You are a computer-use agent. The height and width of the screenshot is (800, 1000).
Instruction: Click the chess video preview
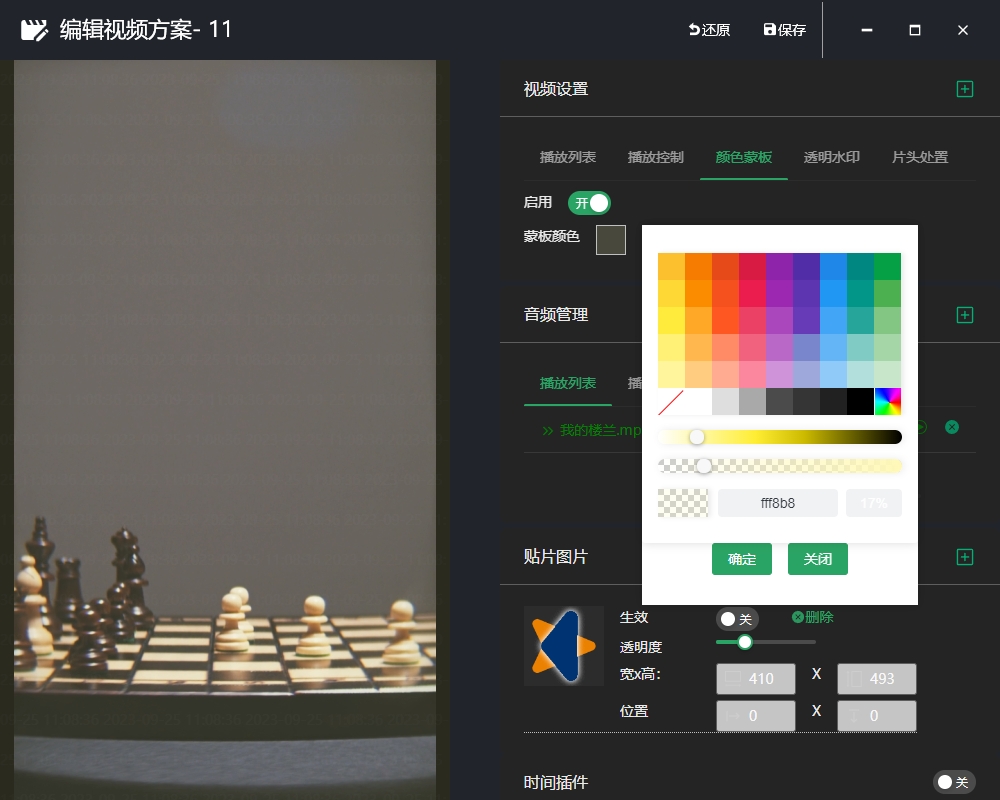[224, 430]
